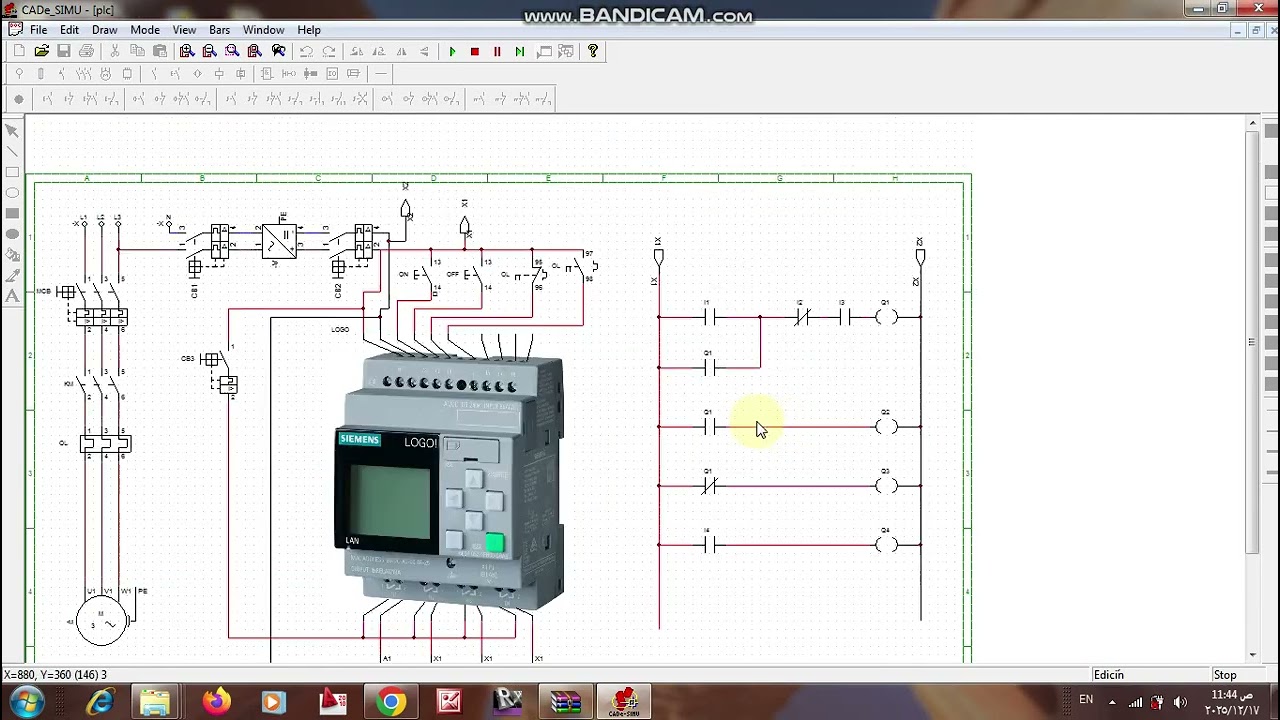
Task: Click the horizontal line tool in second toolbar
Action: pos(380,74)
